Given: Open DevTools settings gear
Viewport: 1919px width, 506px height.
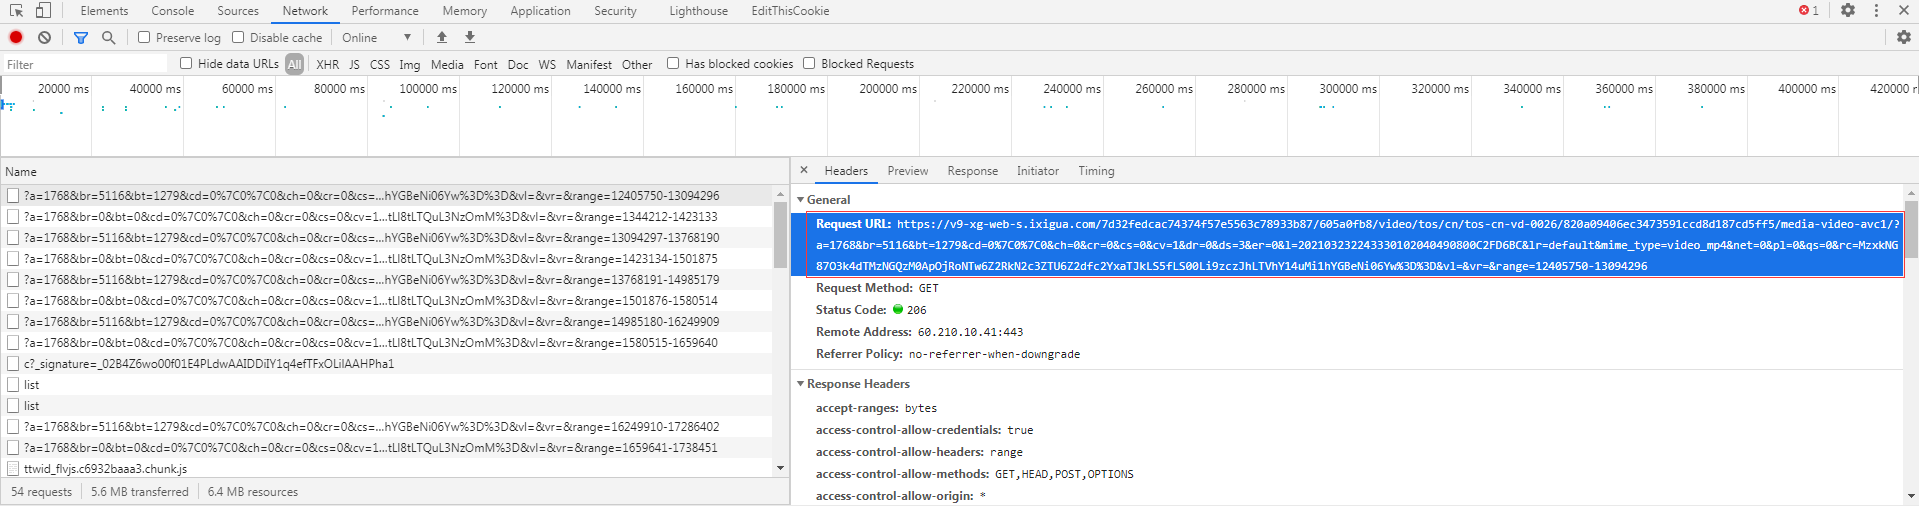Looking at the screenshot, I should coord(1847,11).
